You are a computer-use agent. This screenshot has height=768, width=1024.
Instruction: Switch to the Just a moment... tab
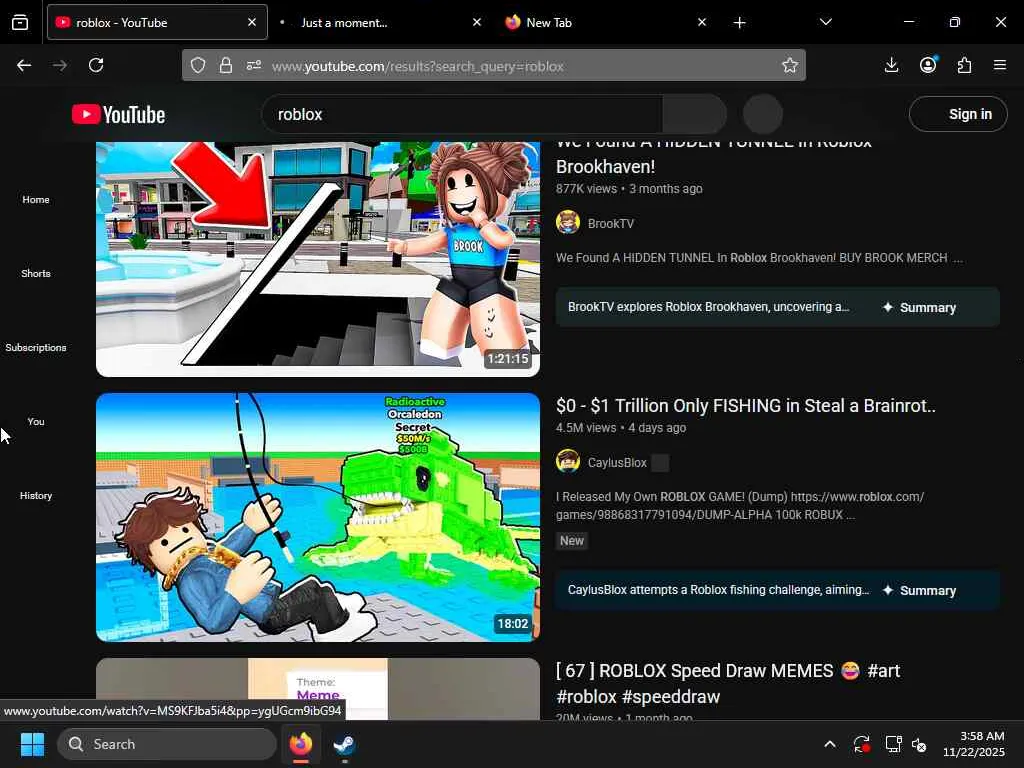click(379, 22)
